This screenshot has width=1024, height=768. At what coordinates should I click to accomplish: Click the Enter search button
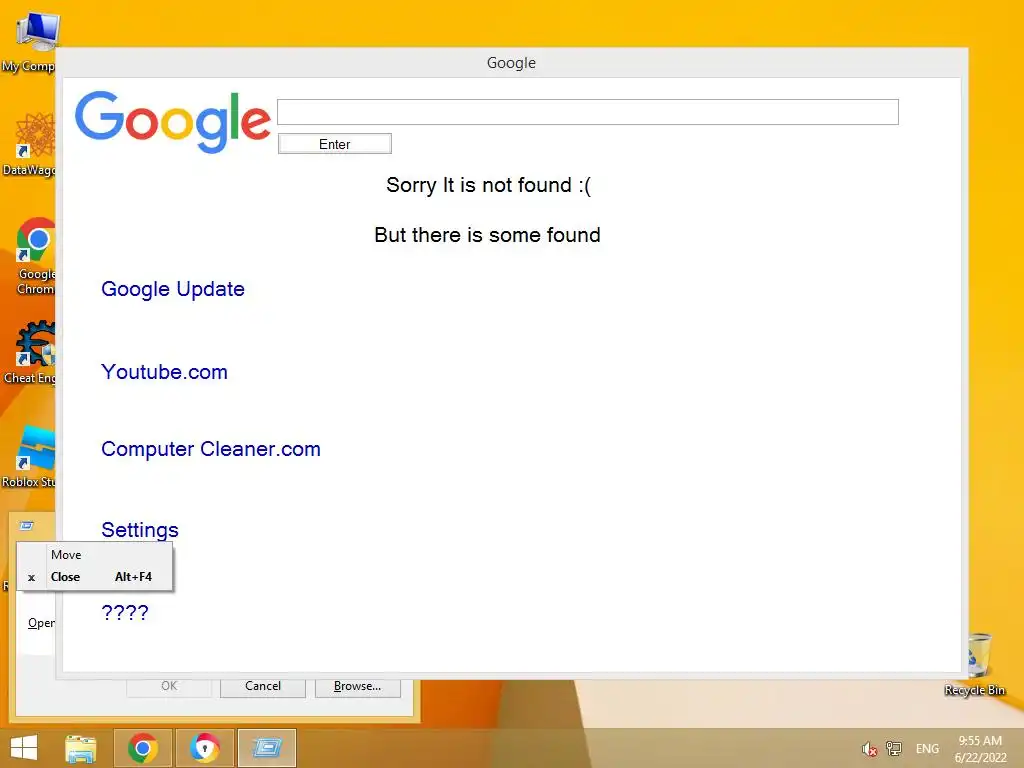click(x=335, y=144)
